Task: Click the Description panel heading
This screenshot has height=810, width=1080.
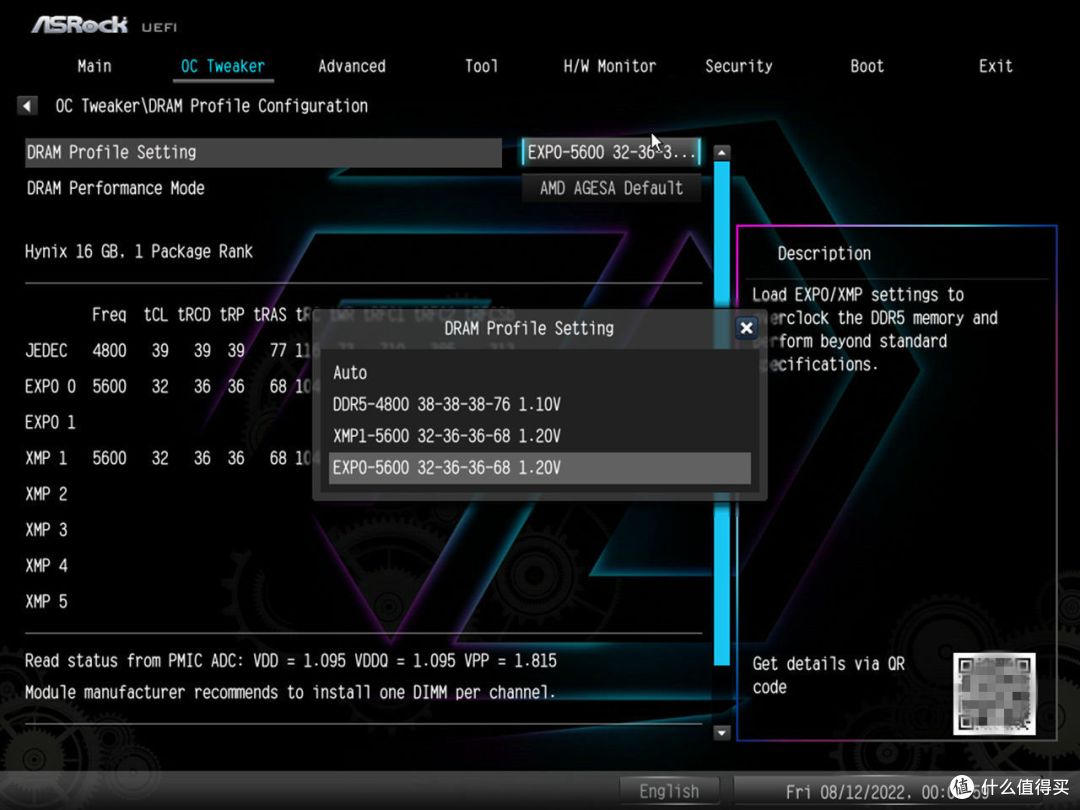Action: [824, 253]
